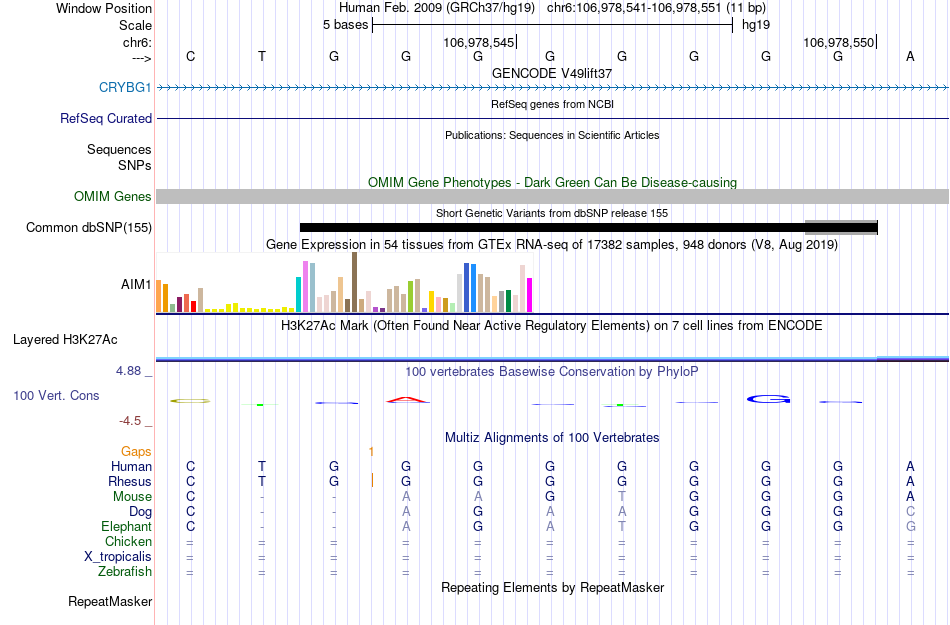Viewport: 950px width, 625px height.
Task: Click the large blue G conservation logo
Action: coord(768,399)
